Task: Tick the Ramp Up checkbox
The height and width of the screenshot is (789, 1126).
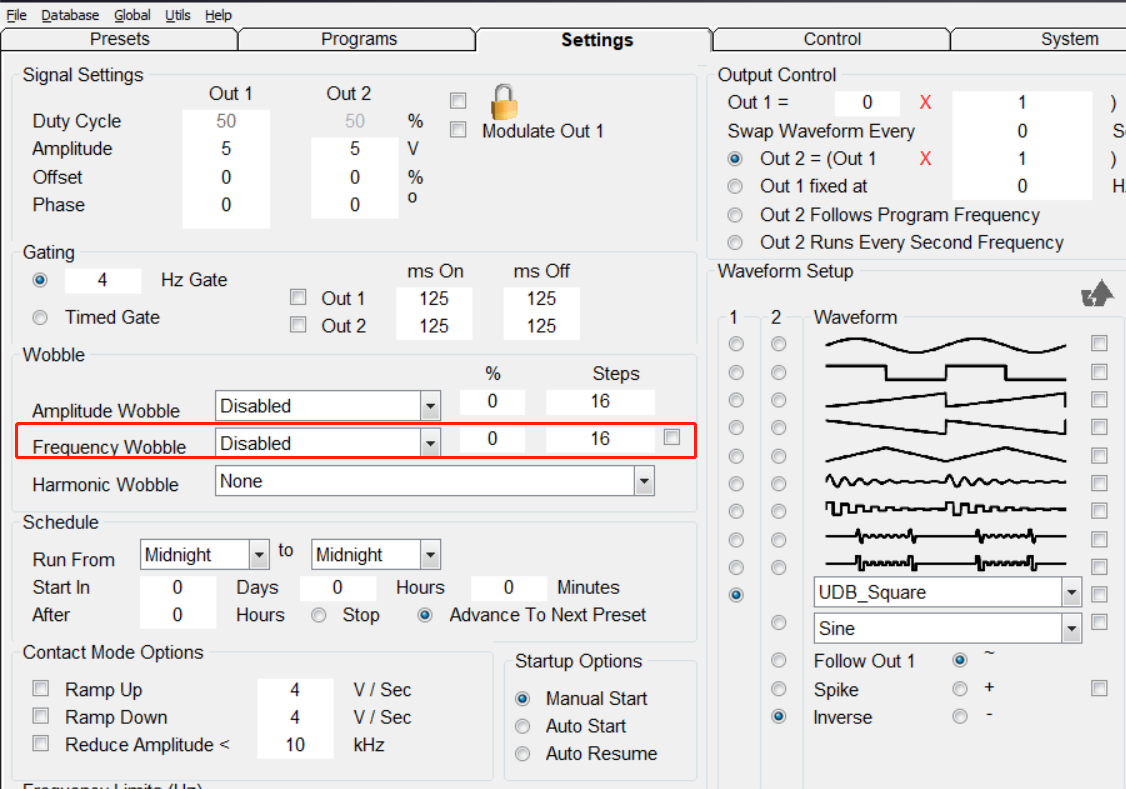Action: 41,689
